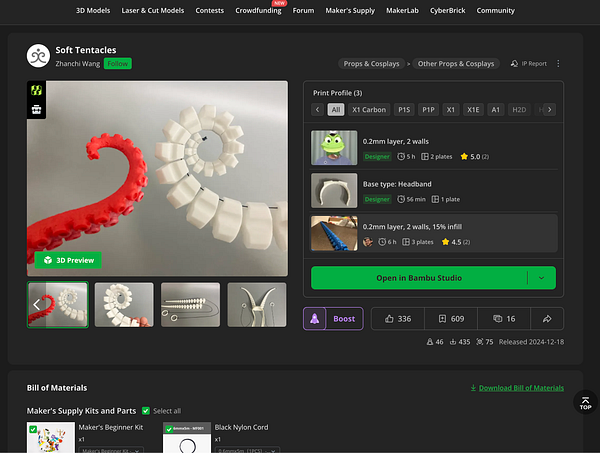Select the tentacle parts with cord thumbnail
This screenshot has width=600, height=453.
pyautogui.click(x=190, y=305)
